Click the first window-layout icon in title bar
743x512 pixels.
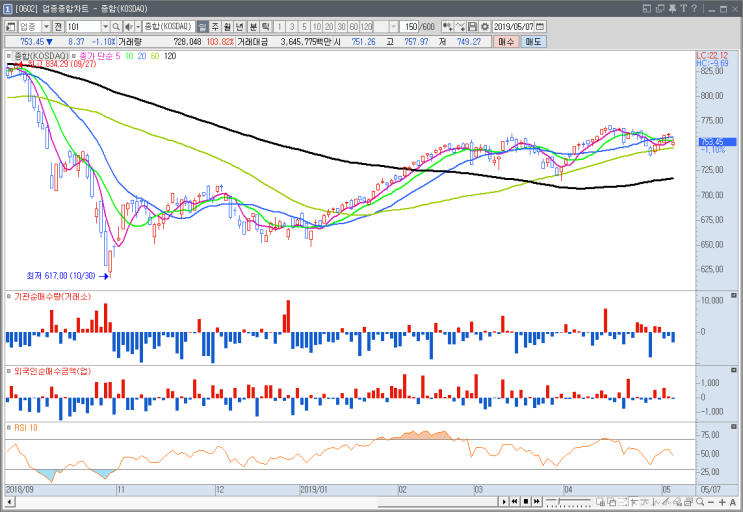647,9
